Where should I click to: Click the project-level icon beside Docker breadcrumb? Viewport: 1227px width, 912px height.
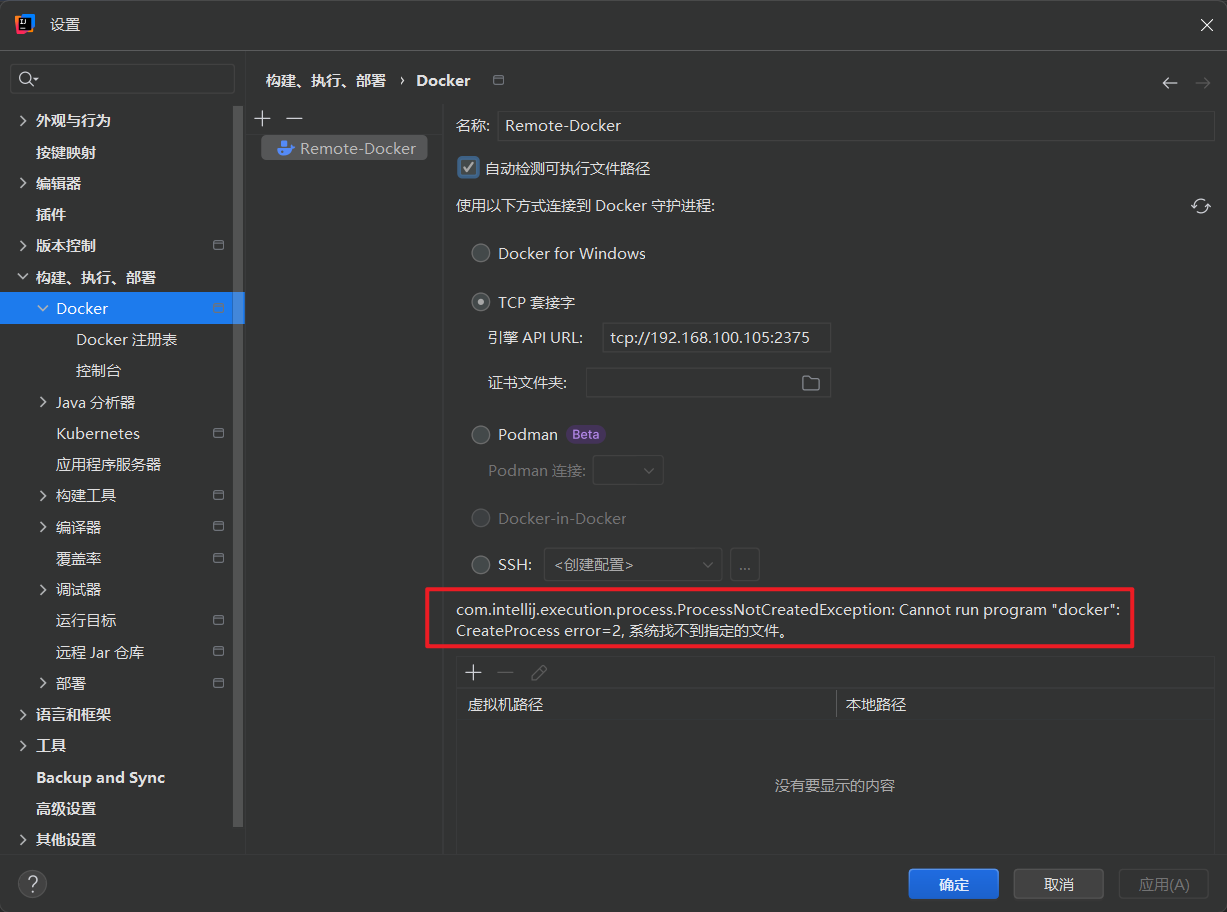coord(499,80)
